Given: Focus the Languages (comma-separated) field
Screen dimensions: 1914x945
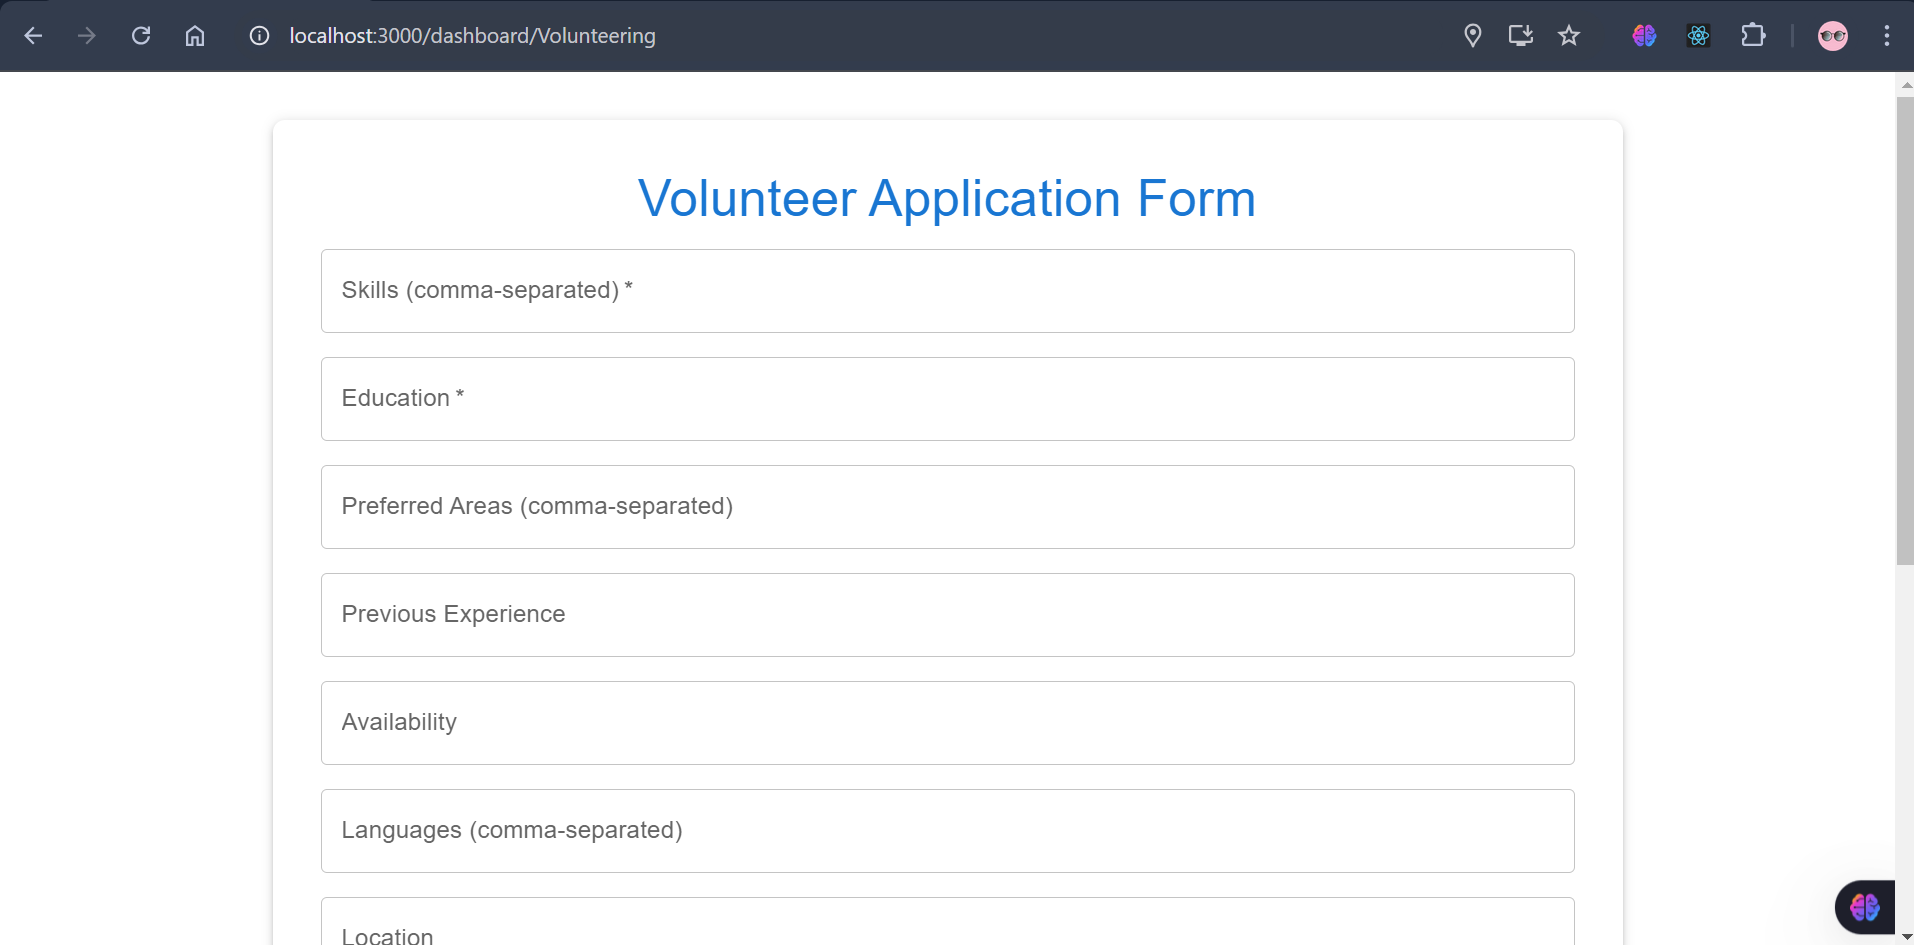Looking at the screenshot, I should (x=947, y=831).
